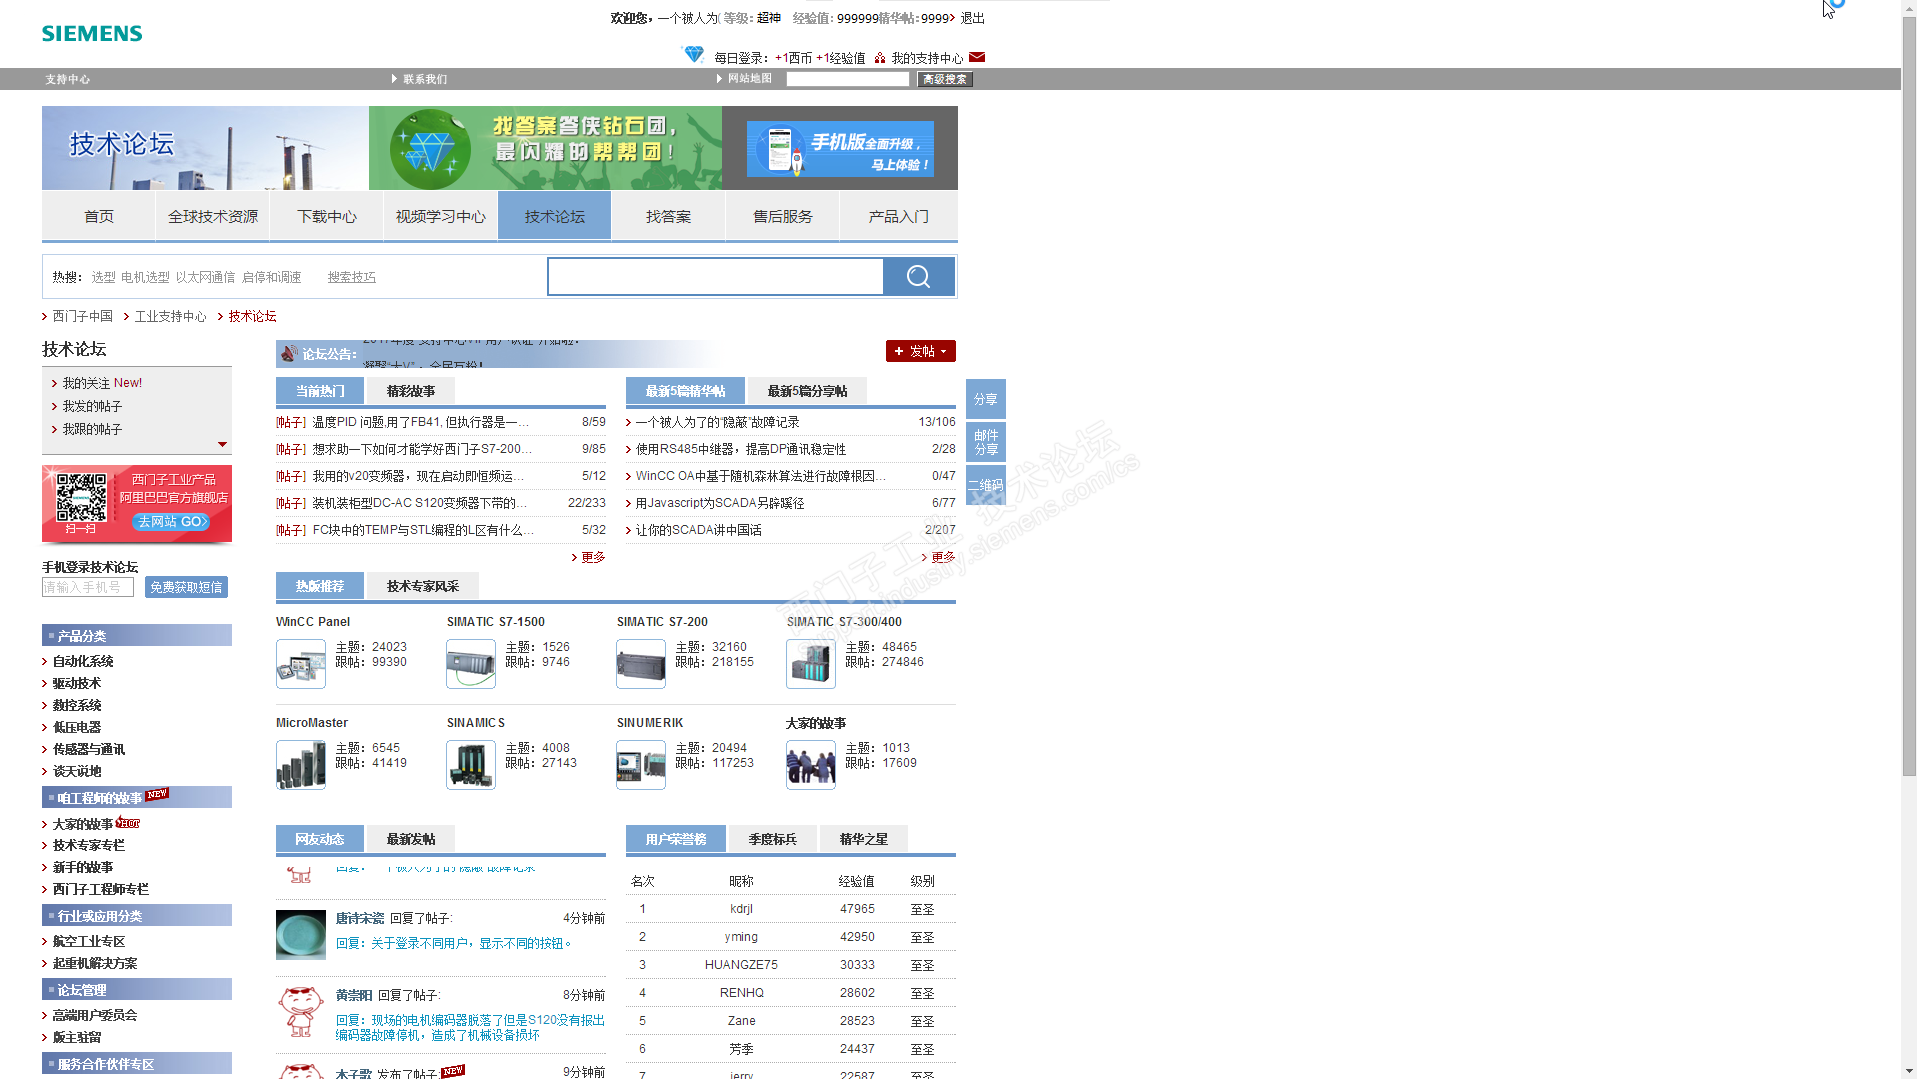Switch to 精华之星 tab

[864, 839]
